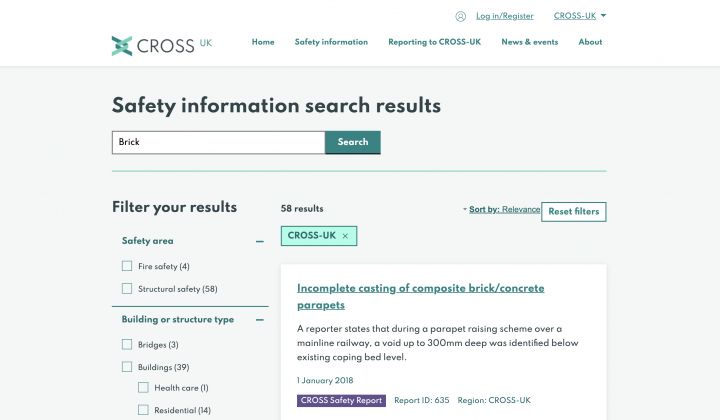Image resolution: width=720 pixels, height=420 pixels.
Task: Click the 1 January 2018 date
Action: (x=325, y=381)
